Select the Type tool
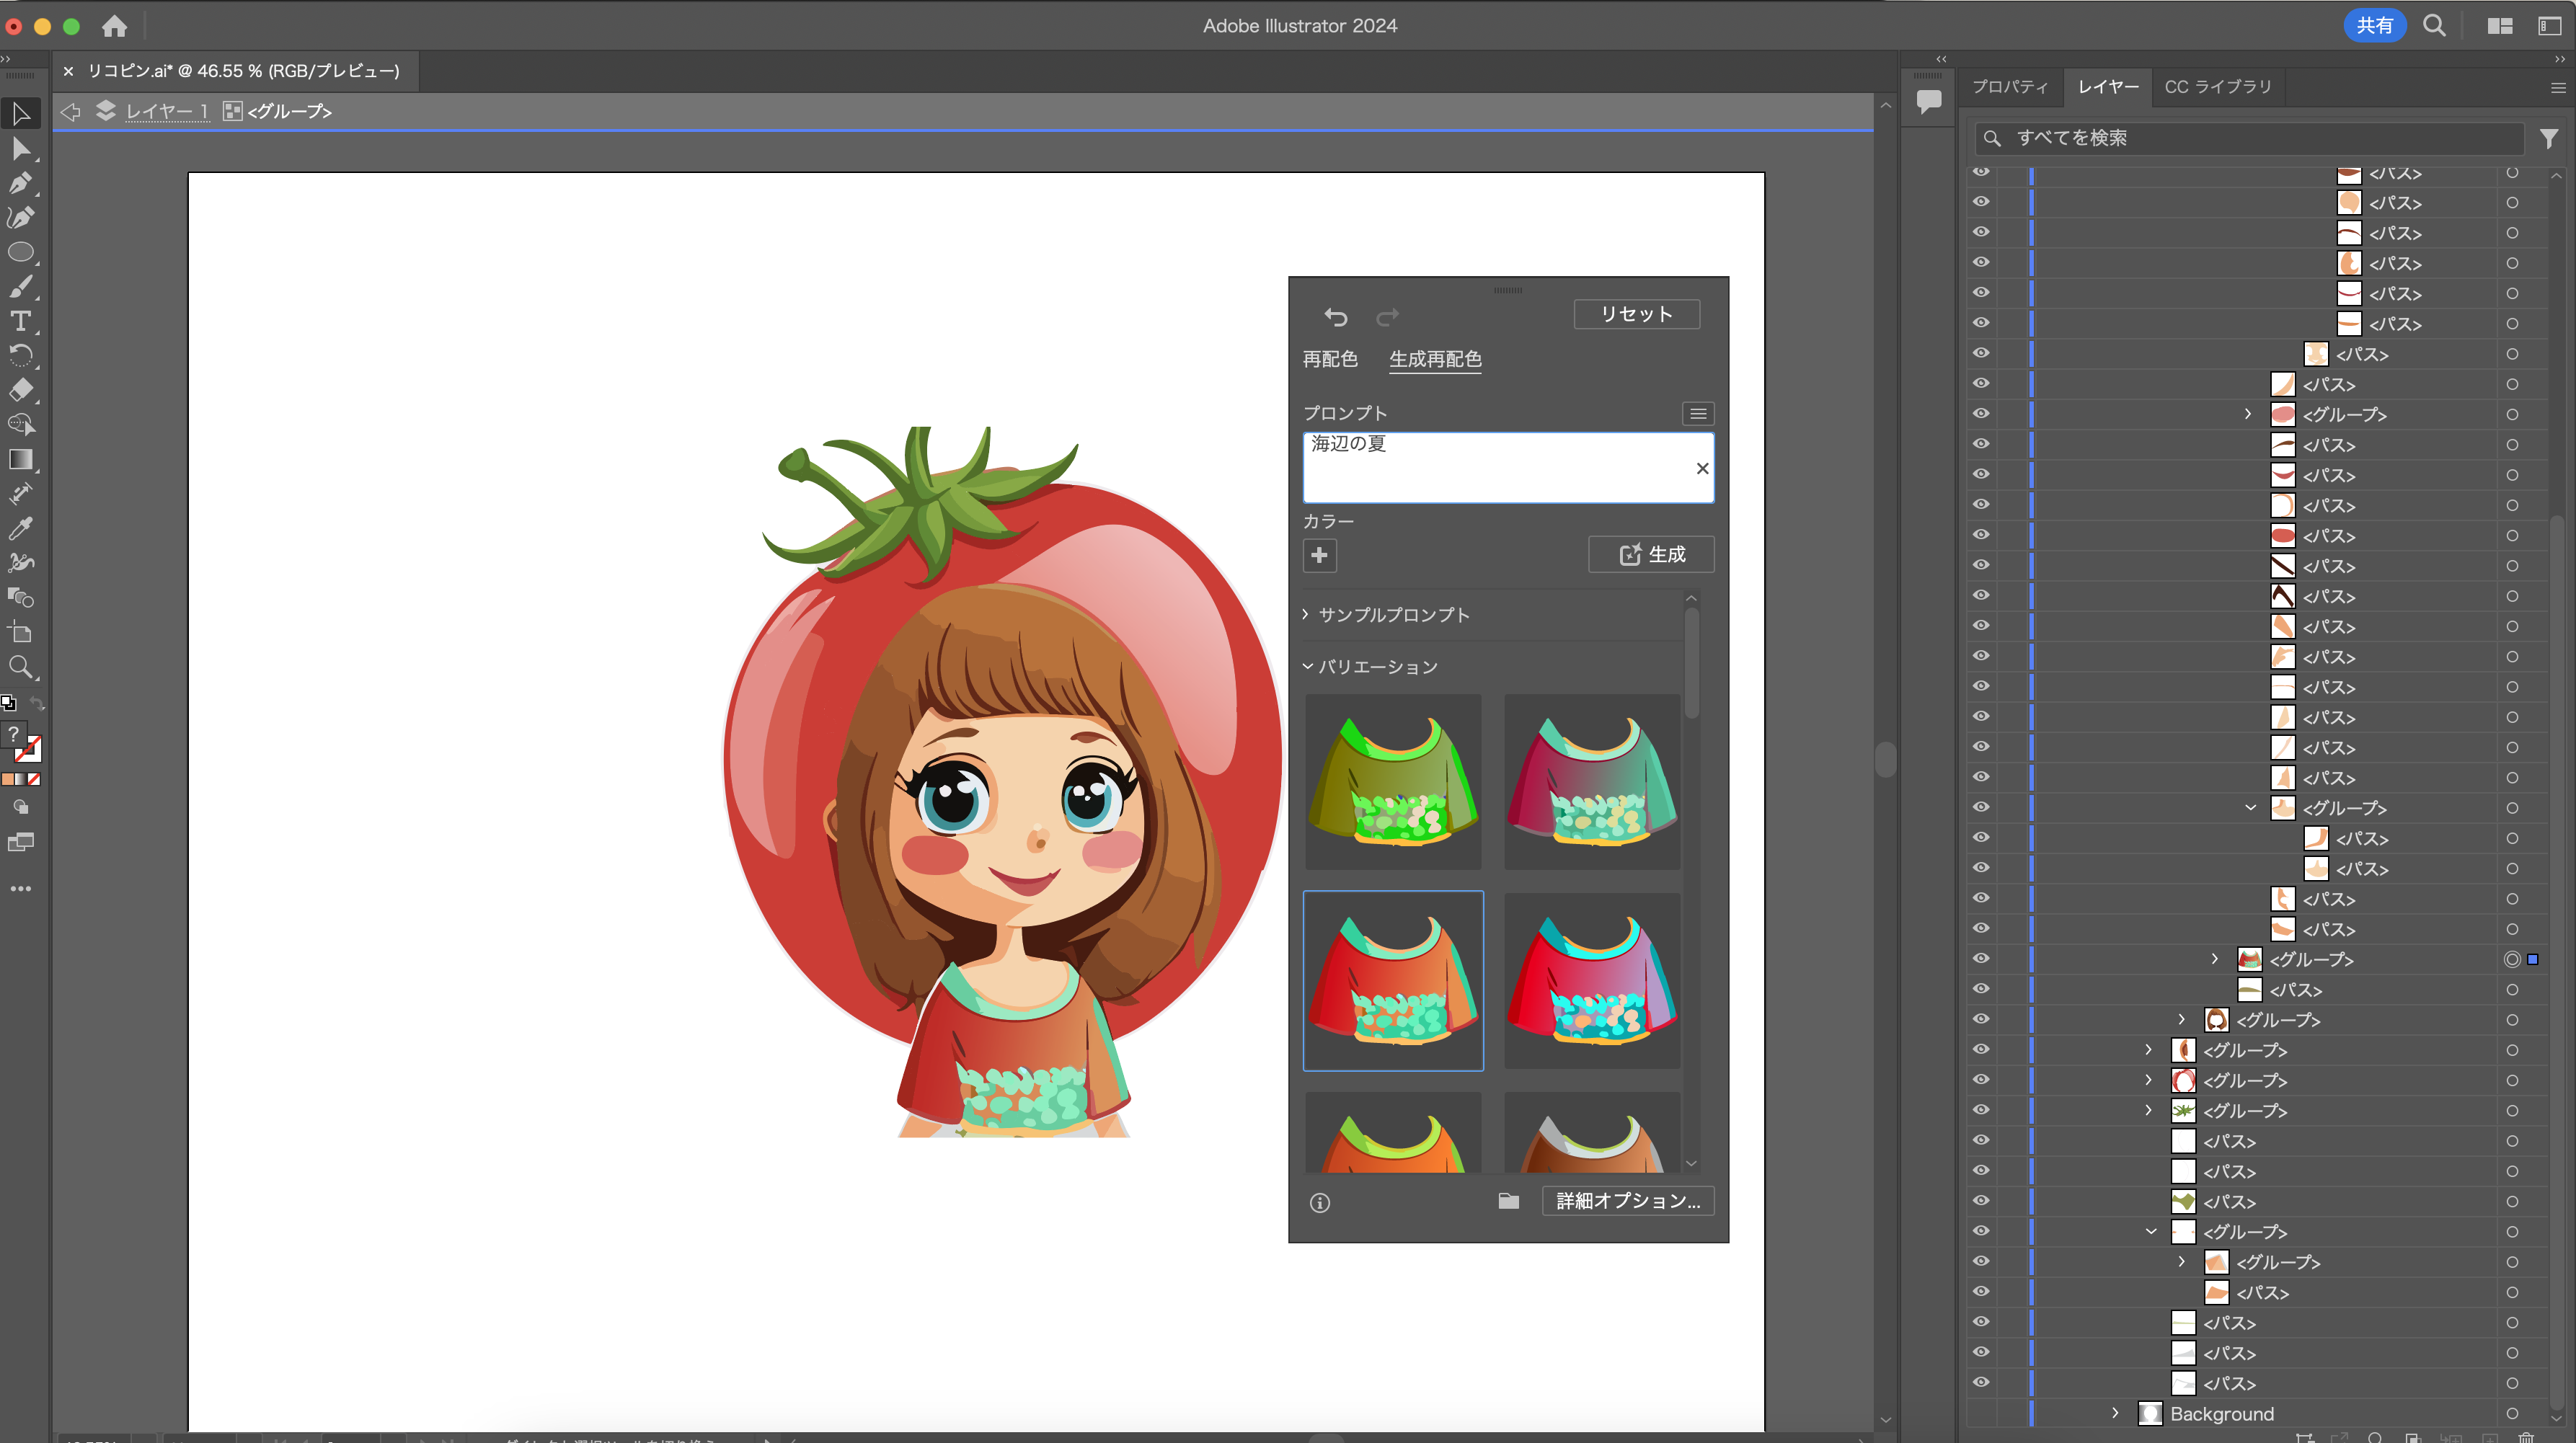The image size is (2576, 1443). 21,321
